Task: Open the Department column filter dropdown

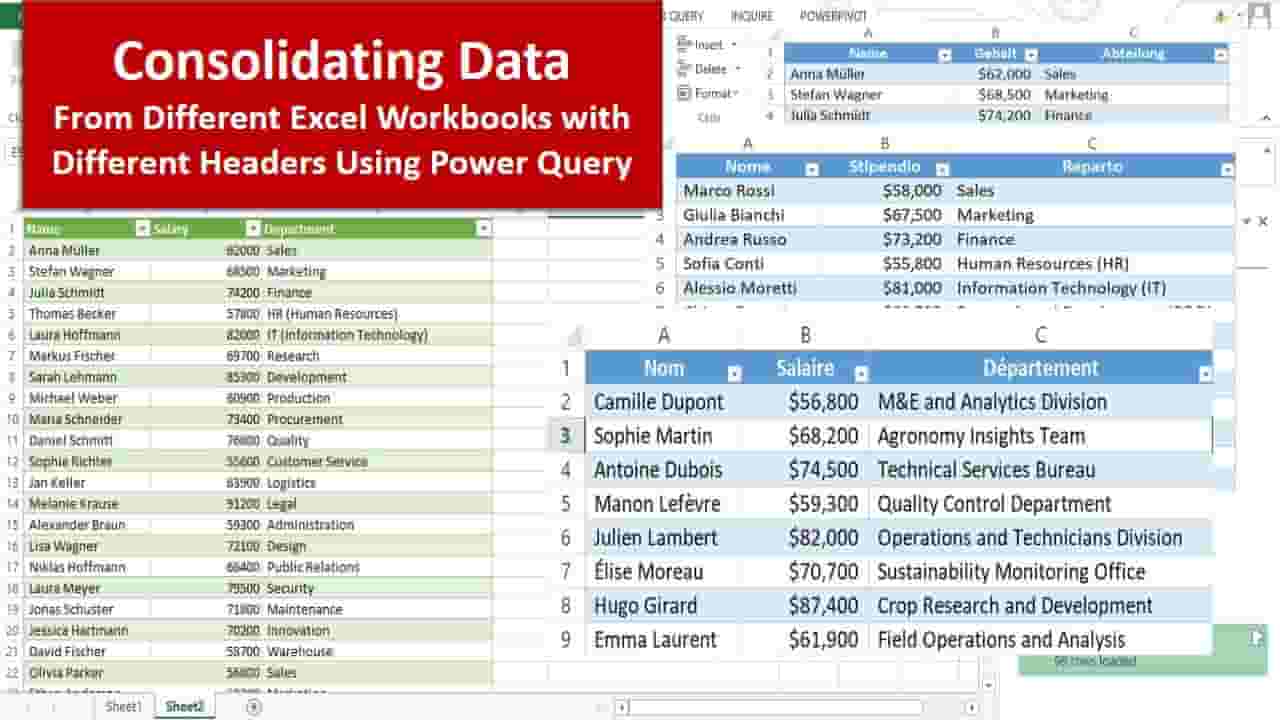Action: [484, 229]
